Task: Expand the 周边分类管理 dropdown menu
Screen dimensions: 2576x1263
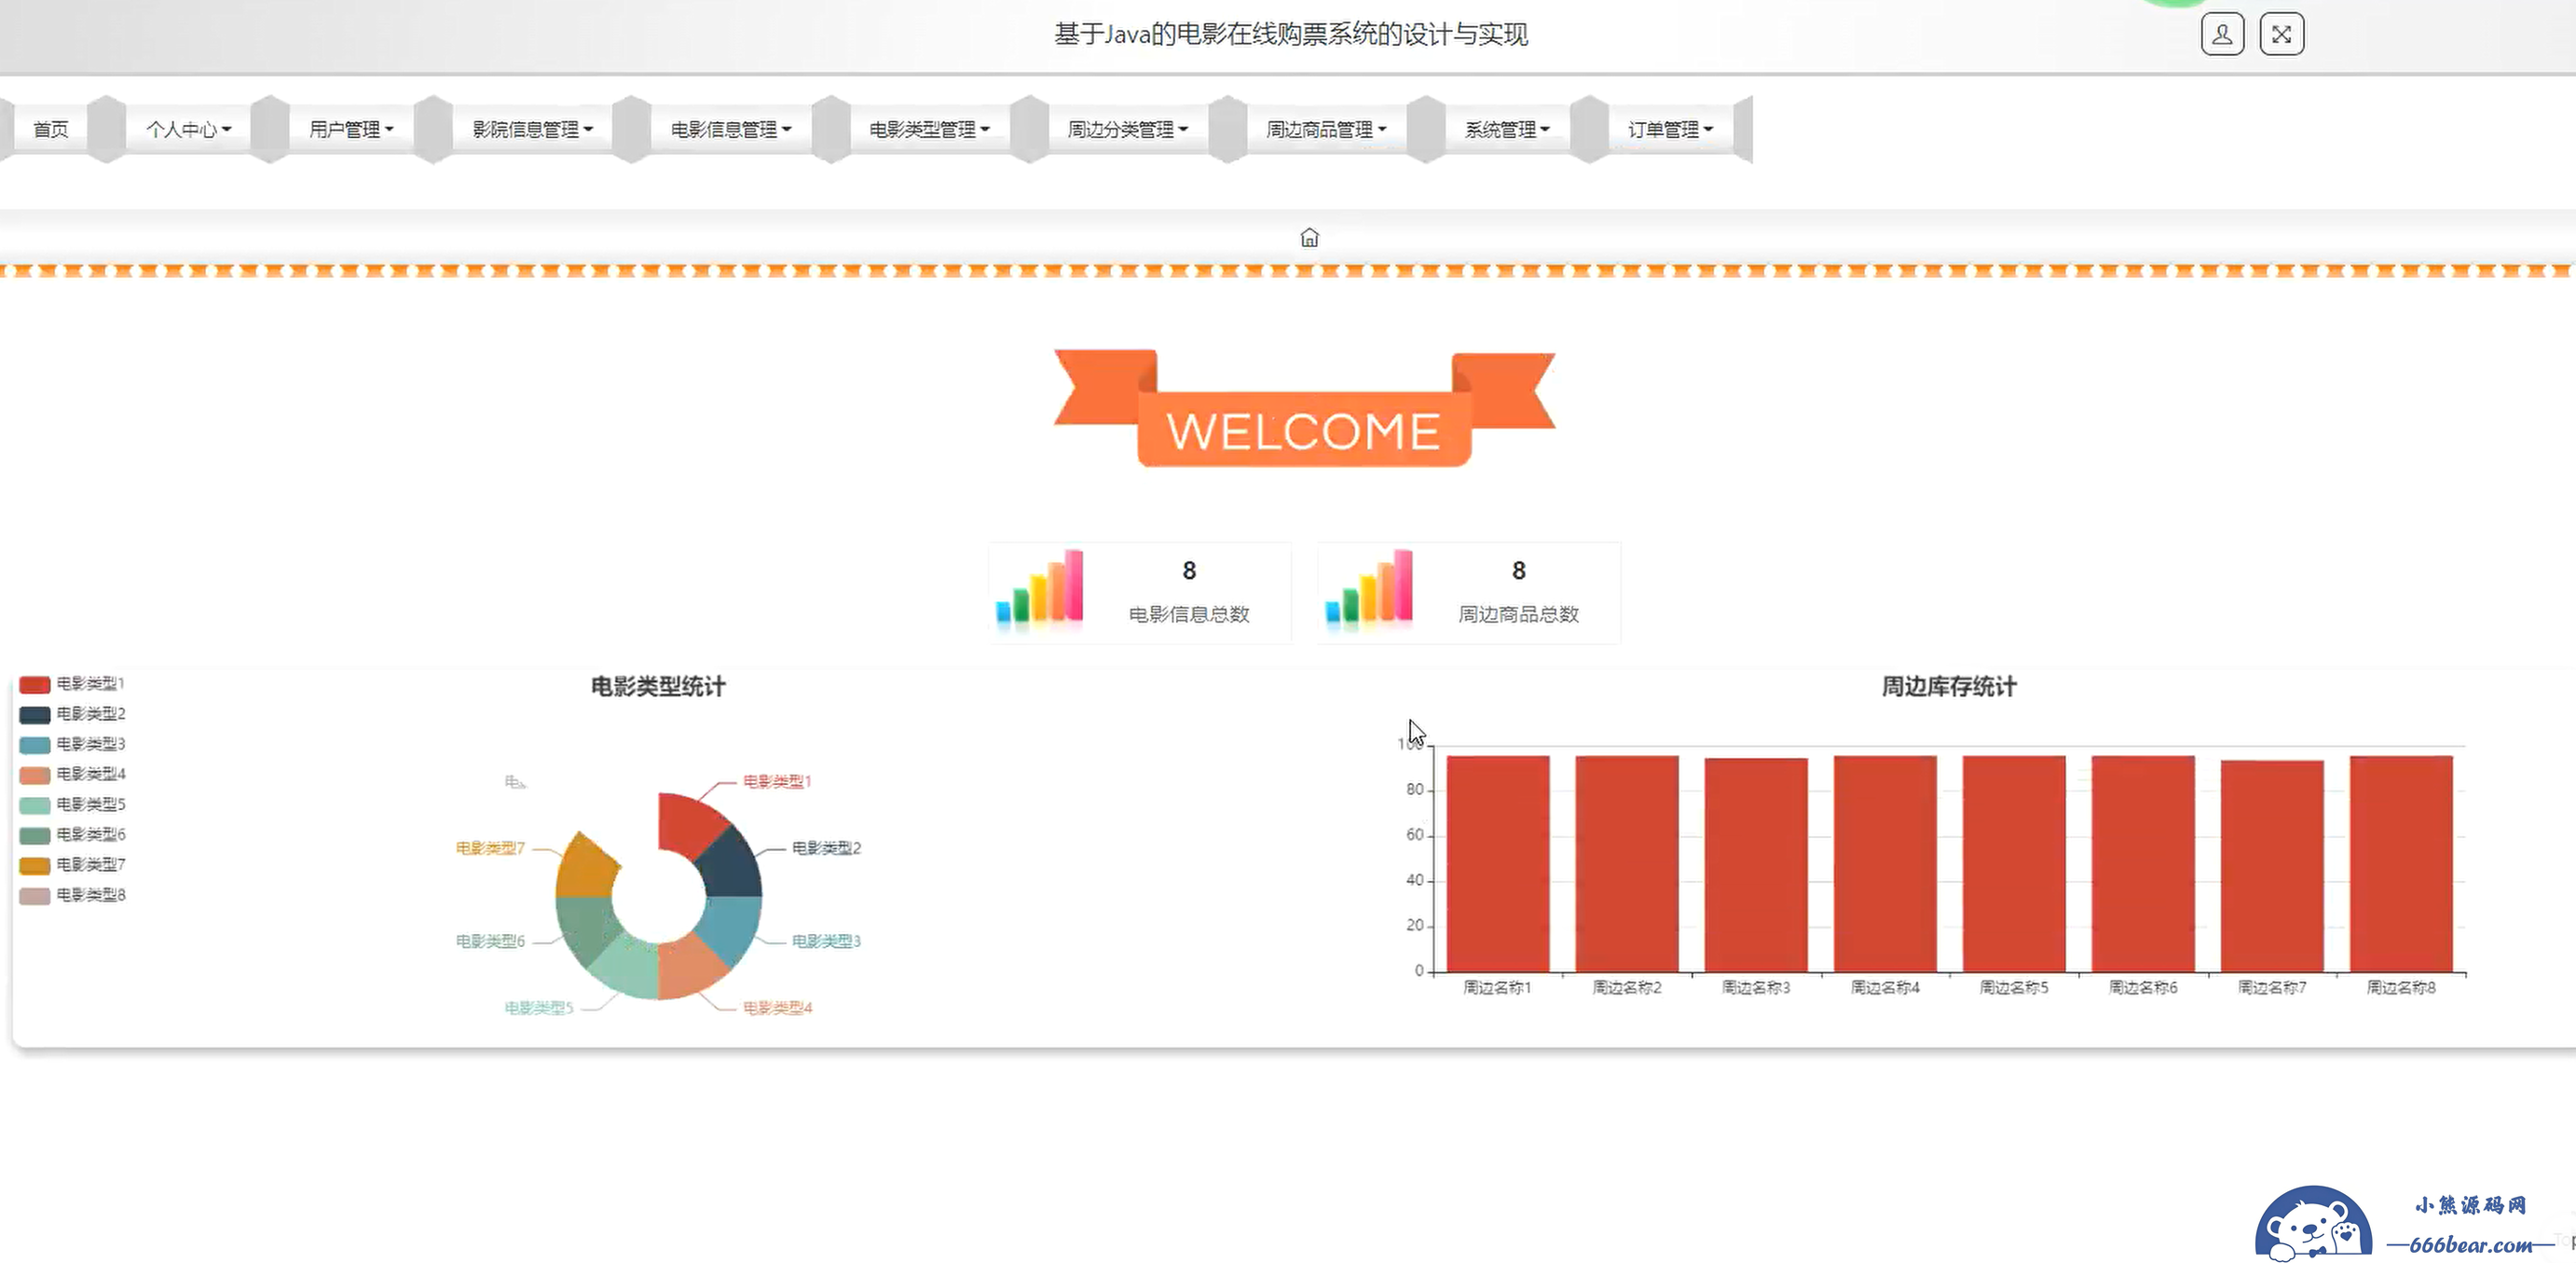Action: click(1127, 129)
